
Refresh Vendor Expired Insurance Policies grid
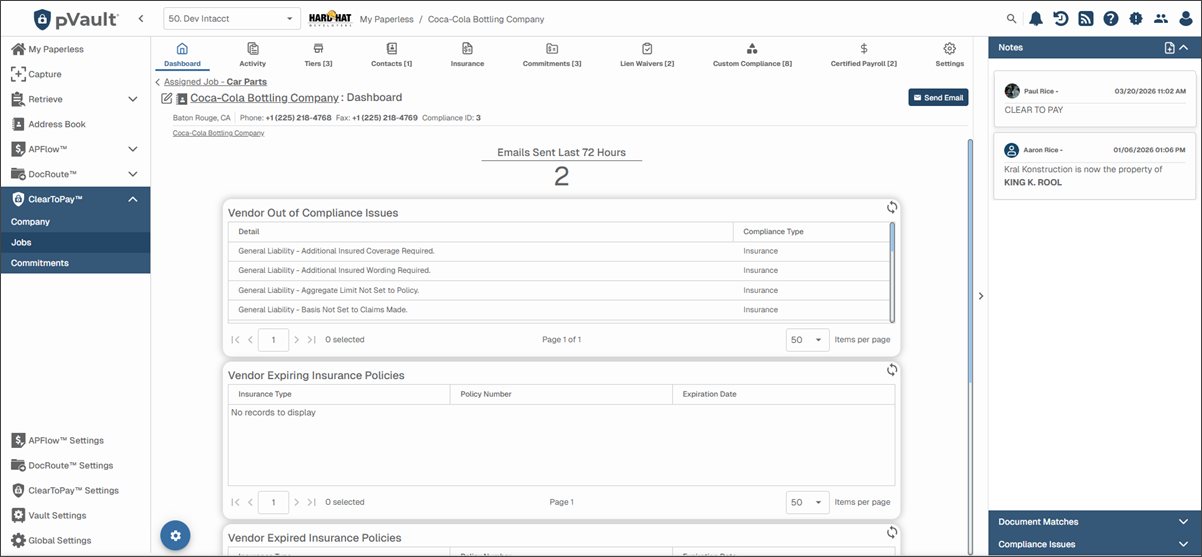click(892, 531)
